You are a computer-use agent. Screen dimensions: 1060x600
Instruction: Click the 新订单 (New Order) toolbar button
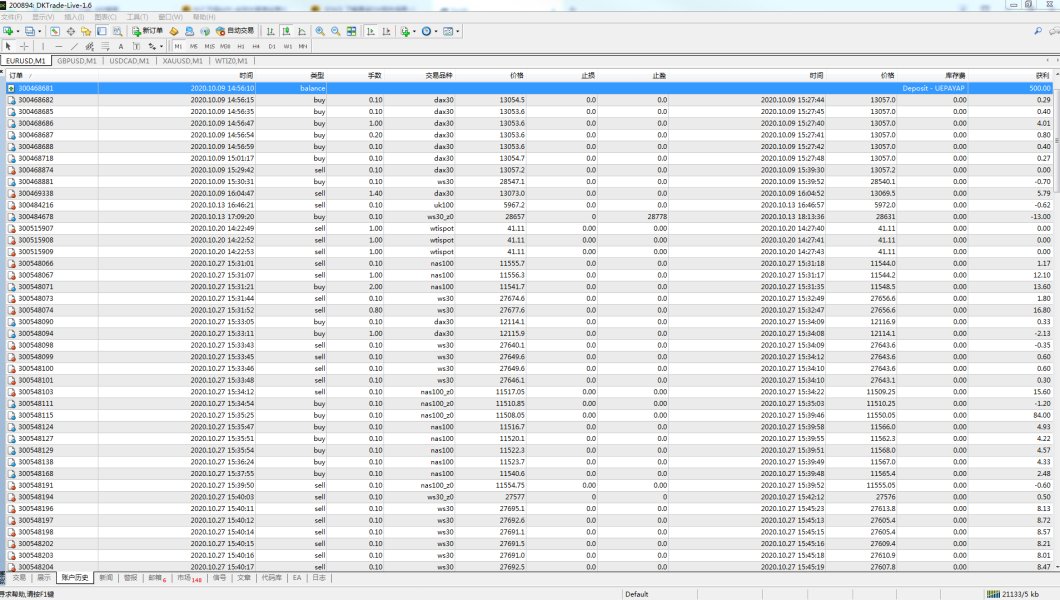147,31
